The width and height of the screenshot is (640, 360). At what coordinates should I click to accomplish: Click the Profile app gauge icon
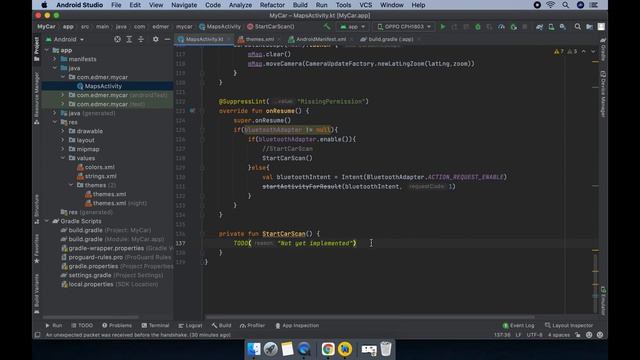[x=501, y=27]
